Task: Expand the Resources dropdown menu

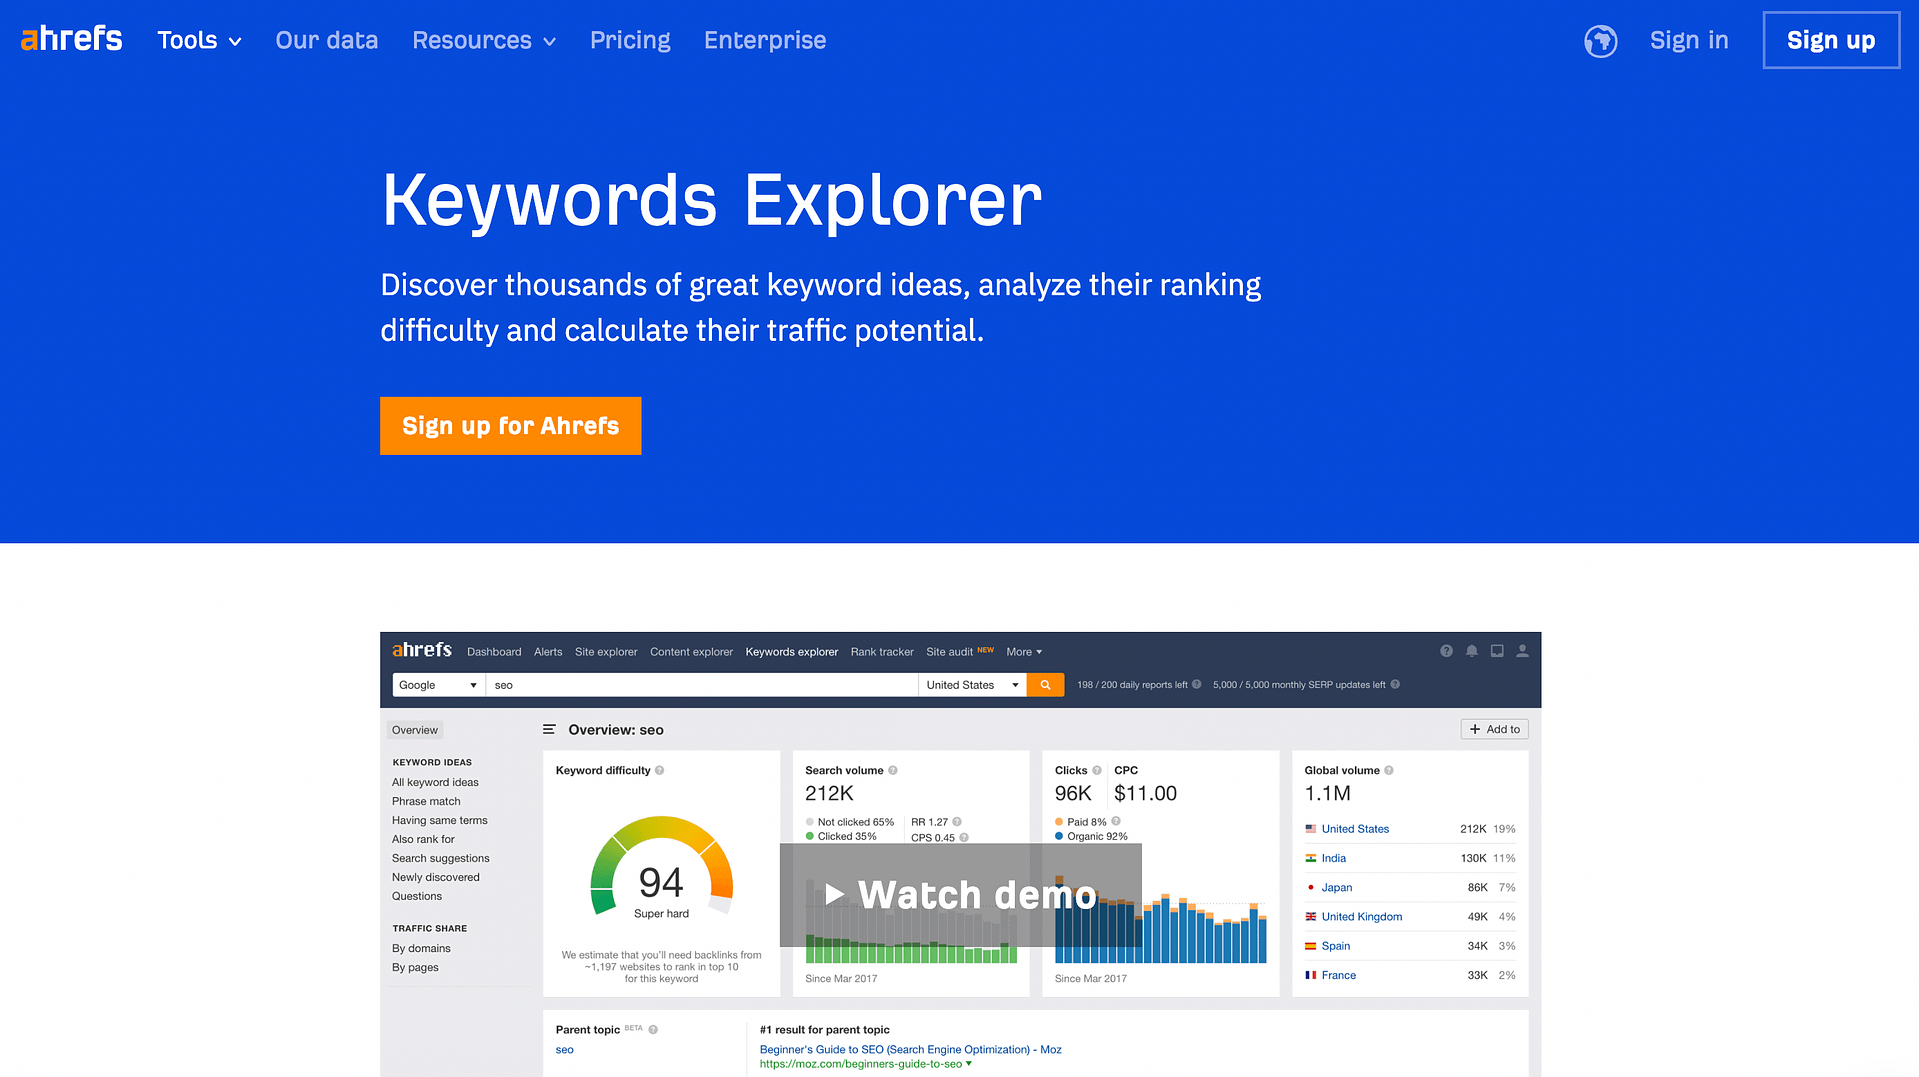Action: click(484, 41)
